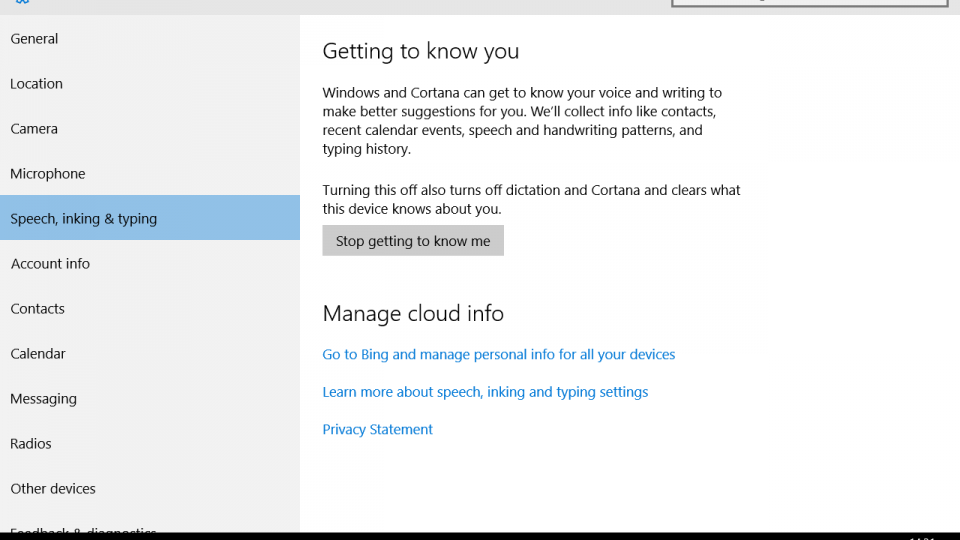Click the Getting to know you heading
This screenshot has width=960, height=540.
pyautogui.click(x=421, y=51)
